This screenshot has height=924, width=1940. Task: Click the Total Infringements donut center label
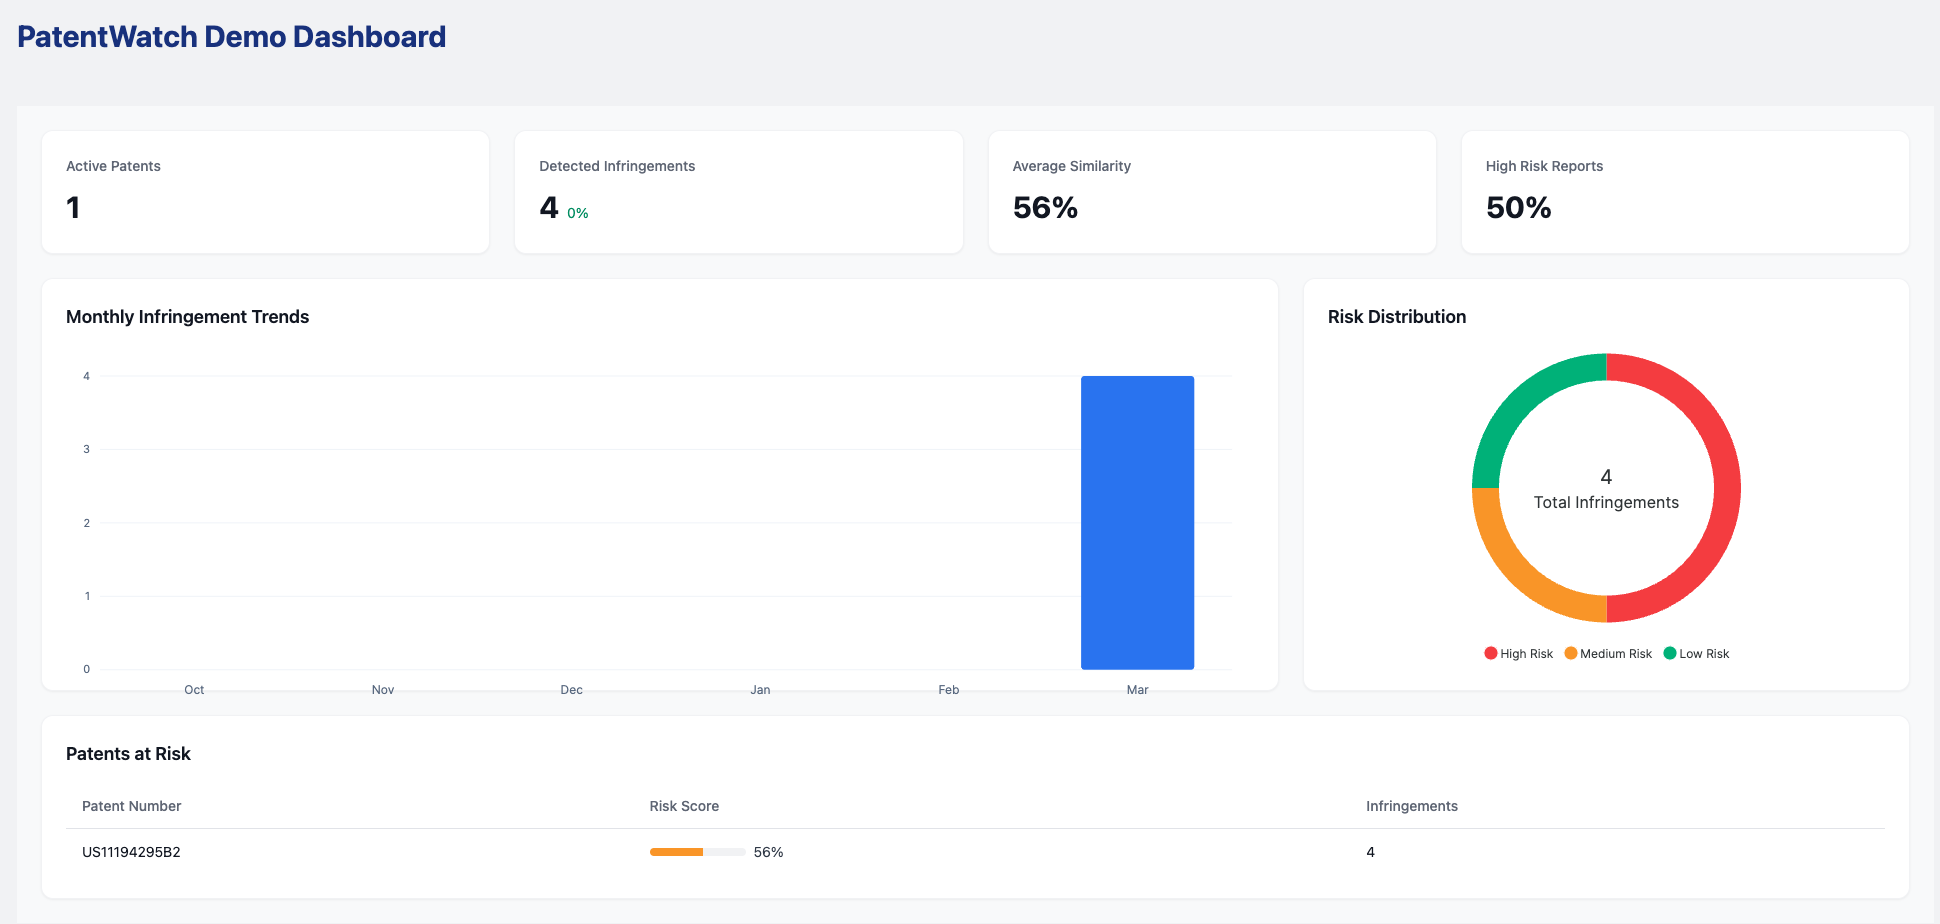tap(1606, 502)
